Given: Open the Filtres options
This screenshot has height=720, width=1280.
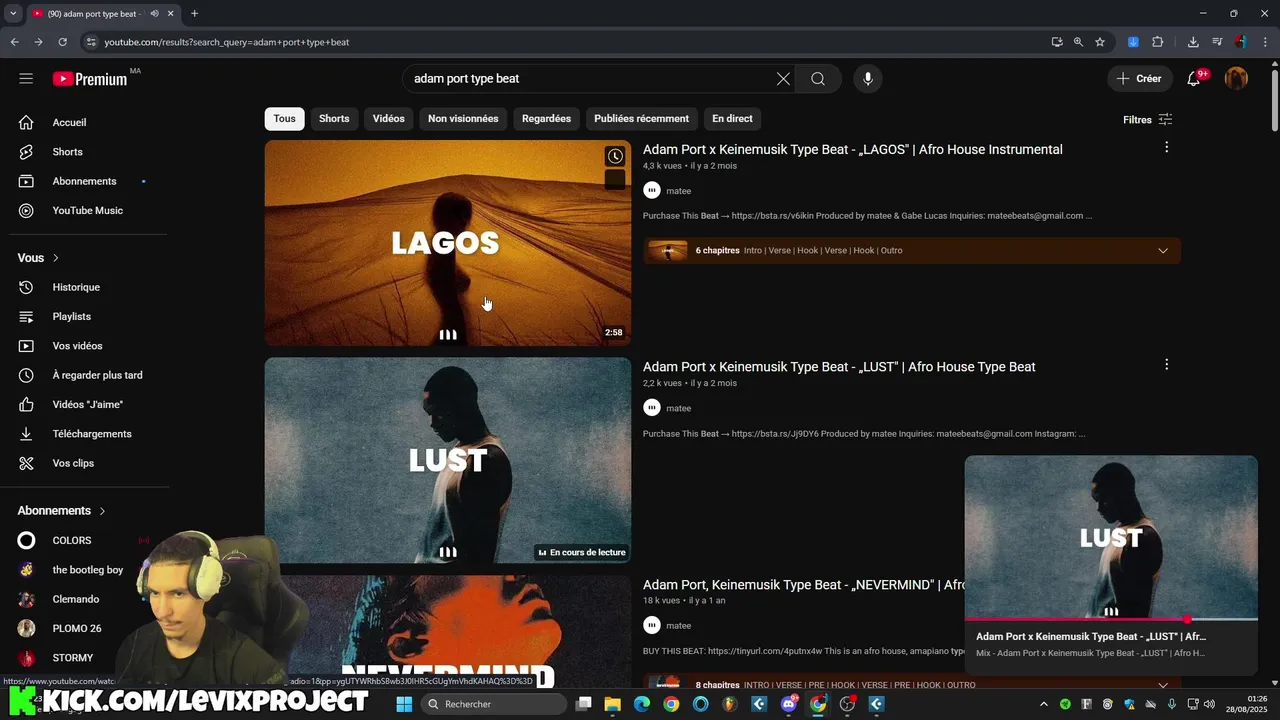Looking at the screenshot, I should 1147,120.
